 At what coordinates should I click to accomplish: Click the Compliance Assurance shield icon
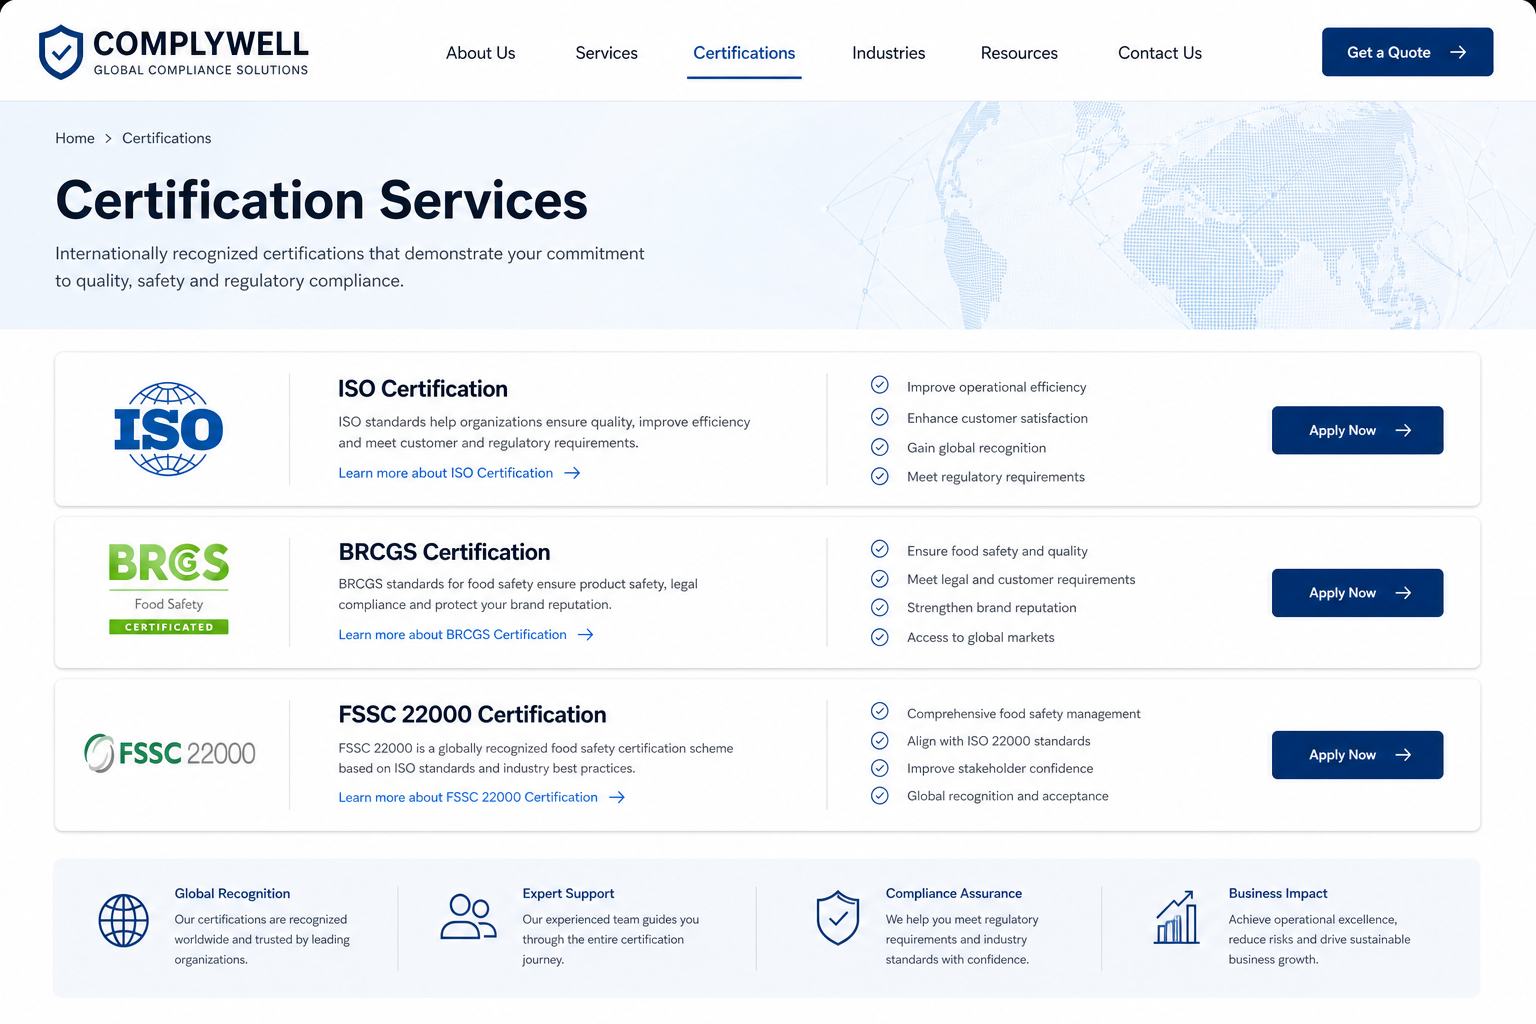[838, 918]
